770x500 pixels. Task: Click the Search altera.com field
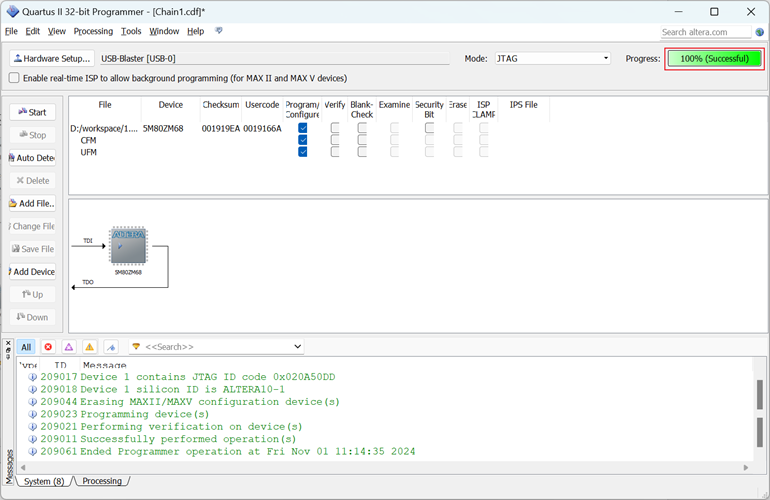(x=706, y=32)
